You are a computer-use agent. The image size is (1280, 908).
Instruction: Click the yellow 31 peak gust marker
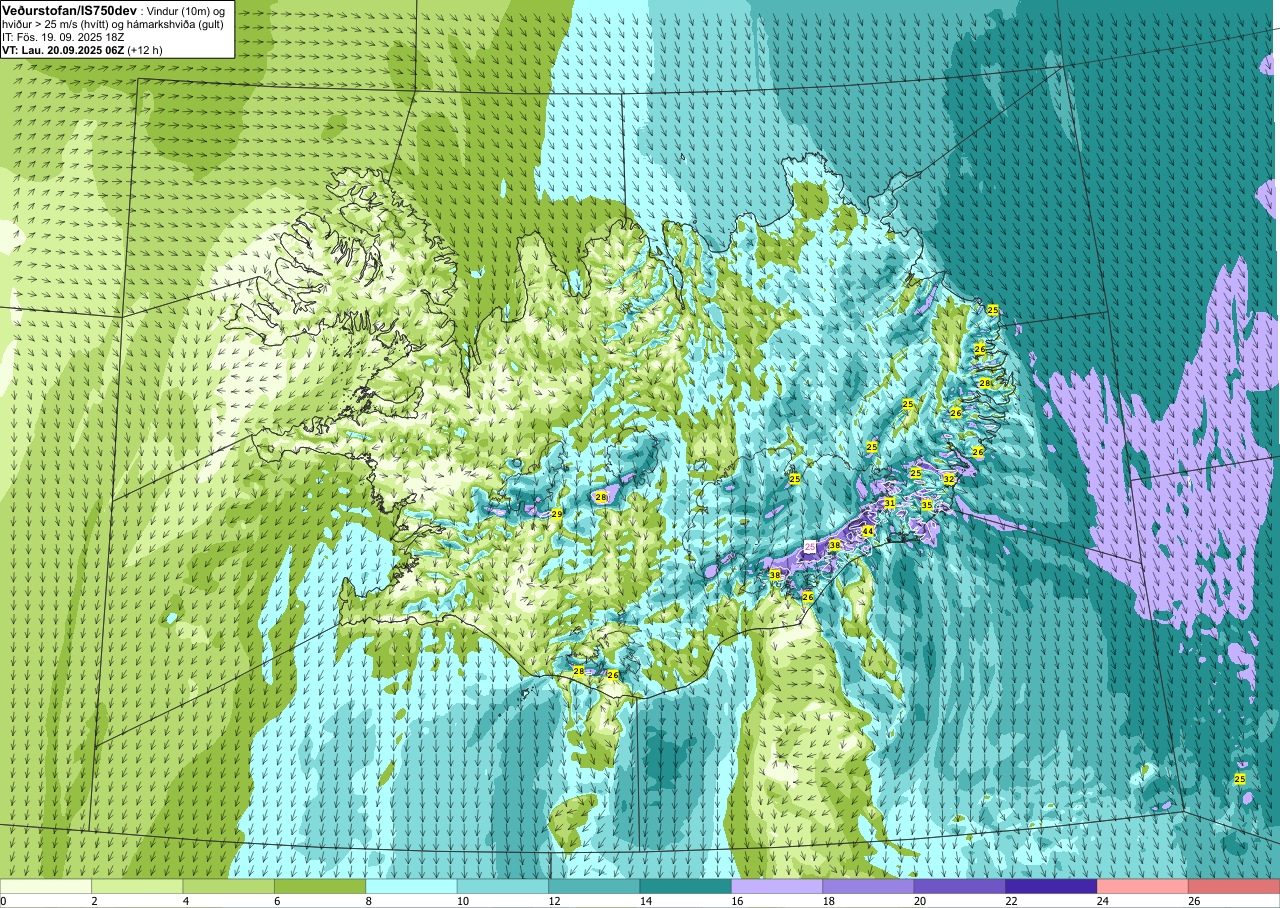pyautogui.click(x=889, y=502)
